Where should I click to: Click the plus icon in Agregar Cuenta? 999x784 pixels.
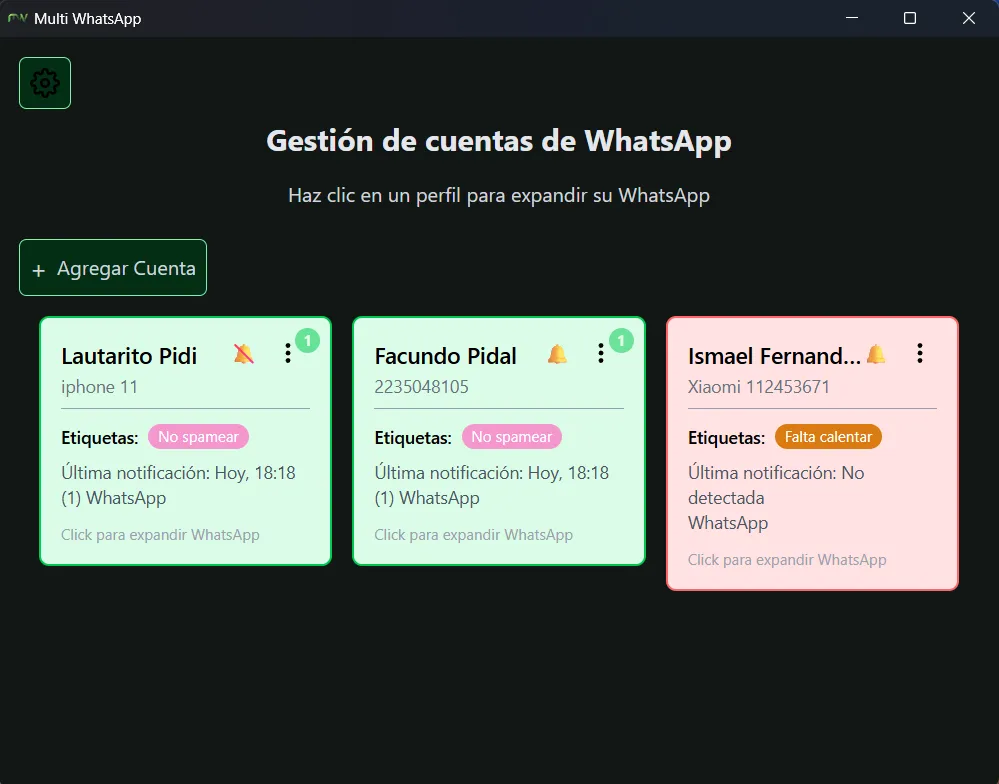coord(39,268)
